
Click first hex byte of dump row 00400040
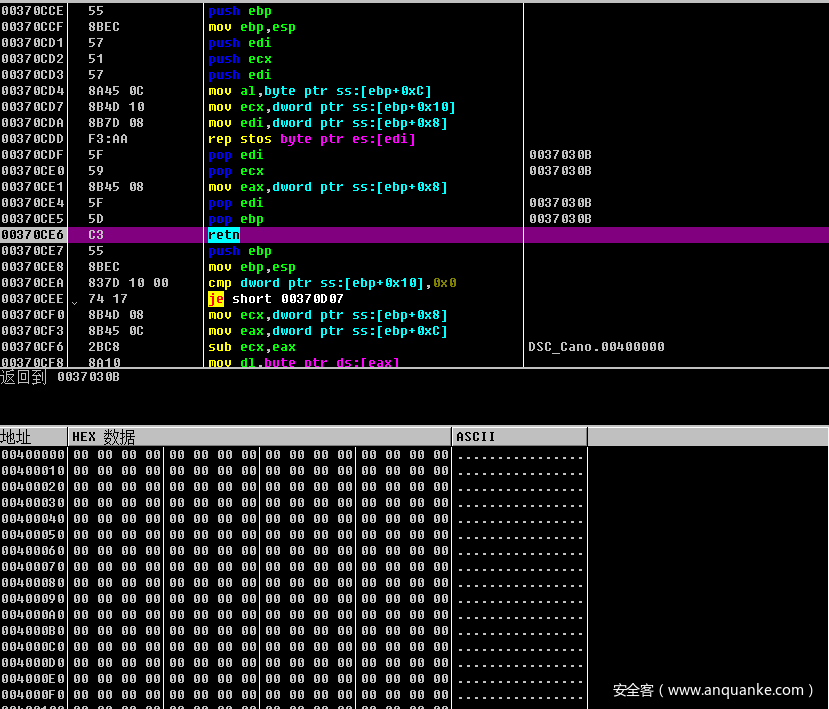(x=80, y=519)
